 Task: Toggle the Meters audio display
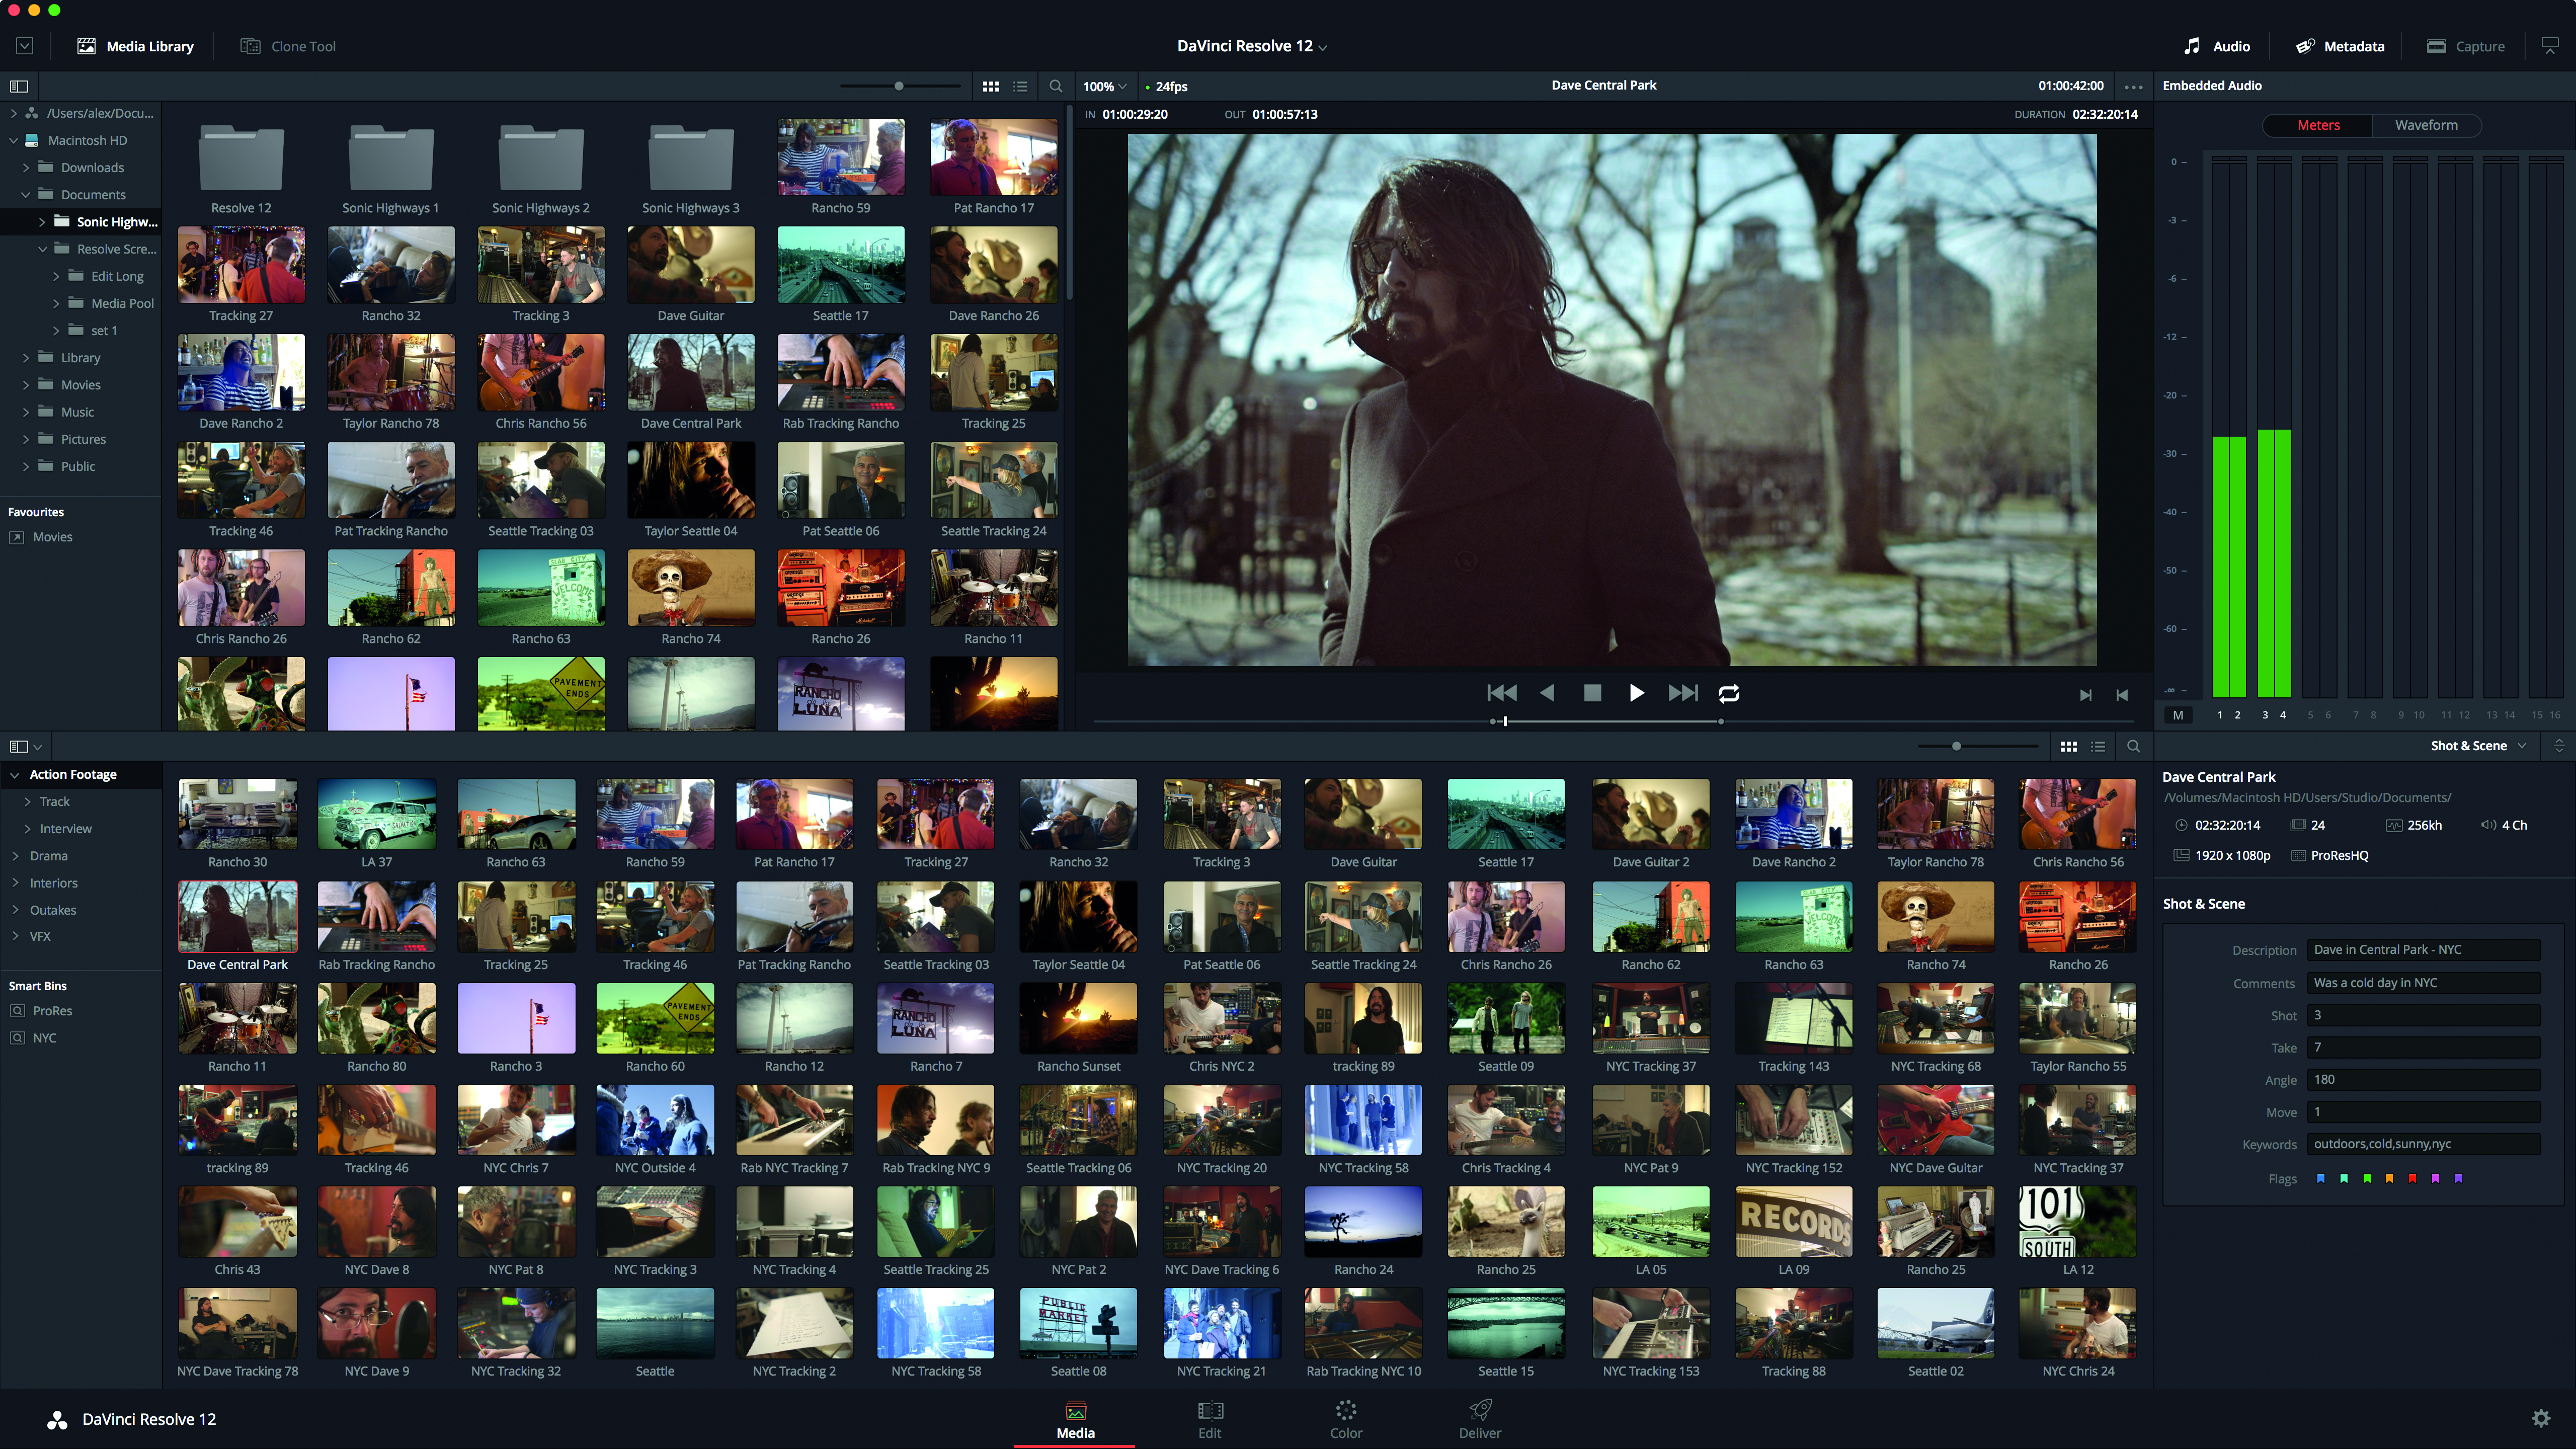[x=2317, y=125]
